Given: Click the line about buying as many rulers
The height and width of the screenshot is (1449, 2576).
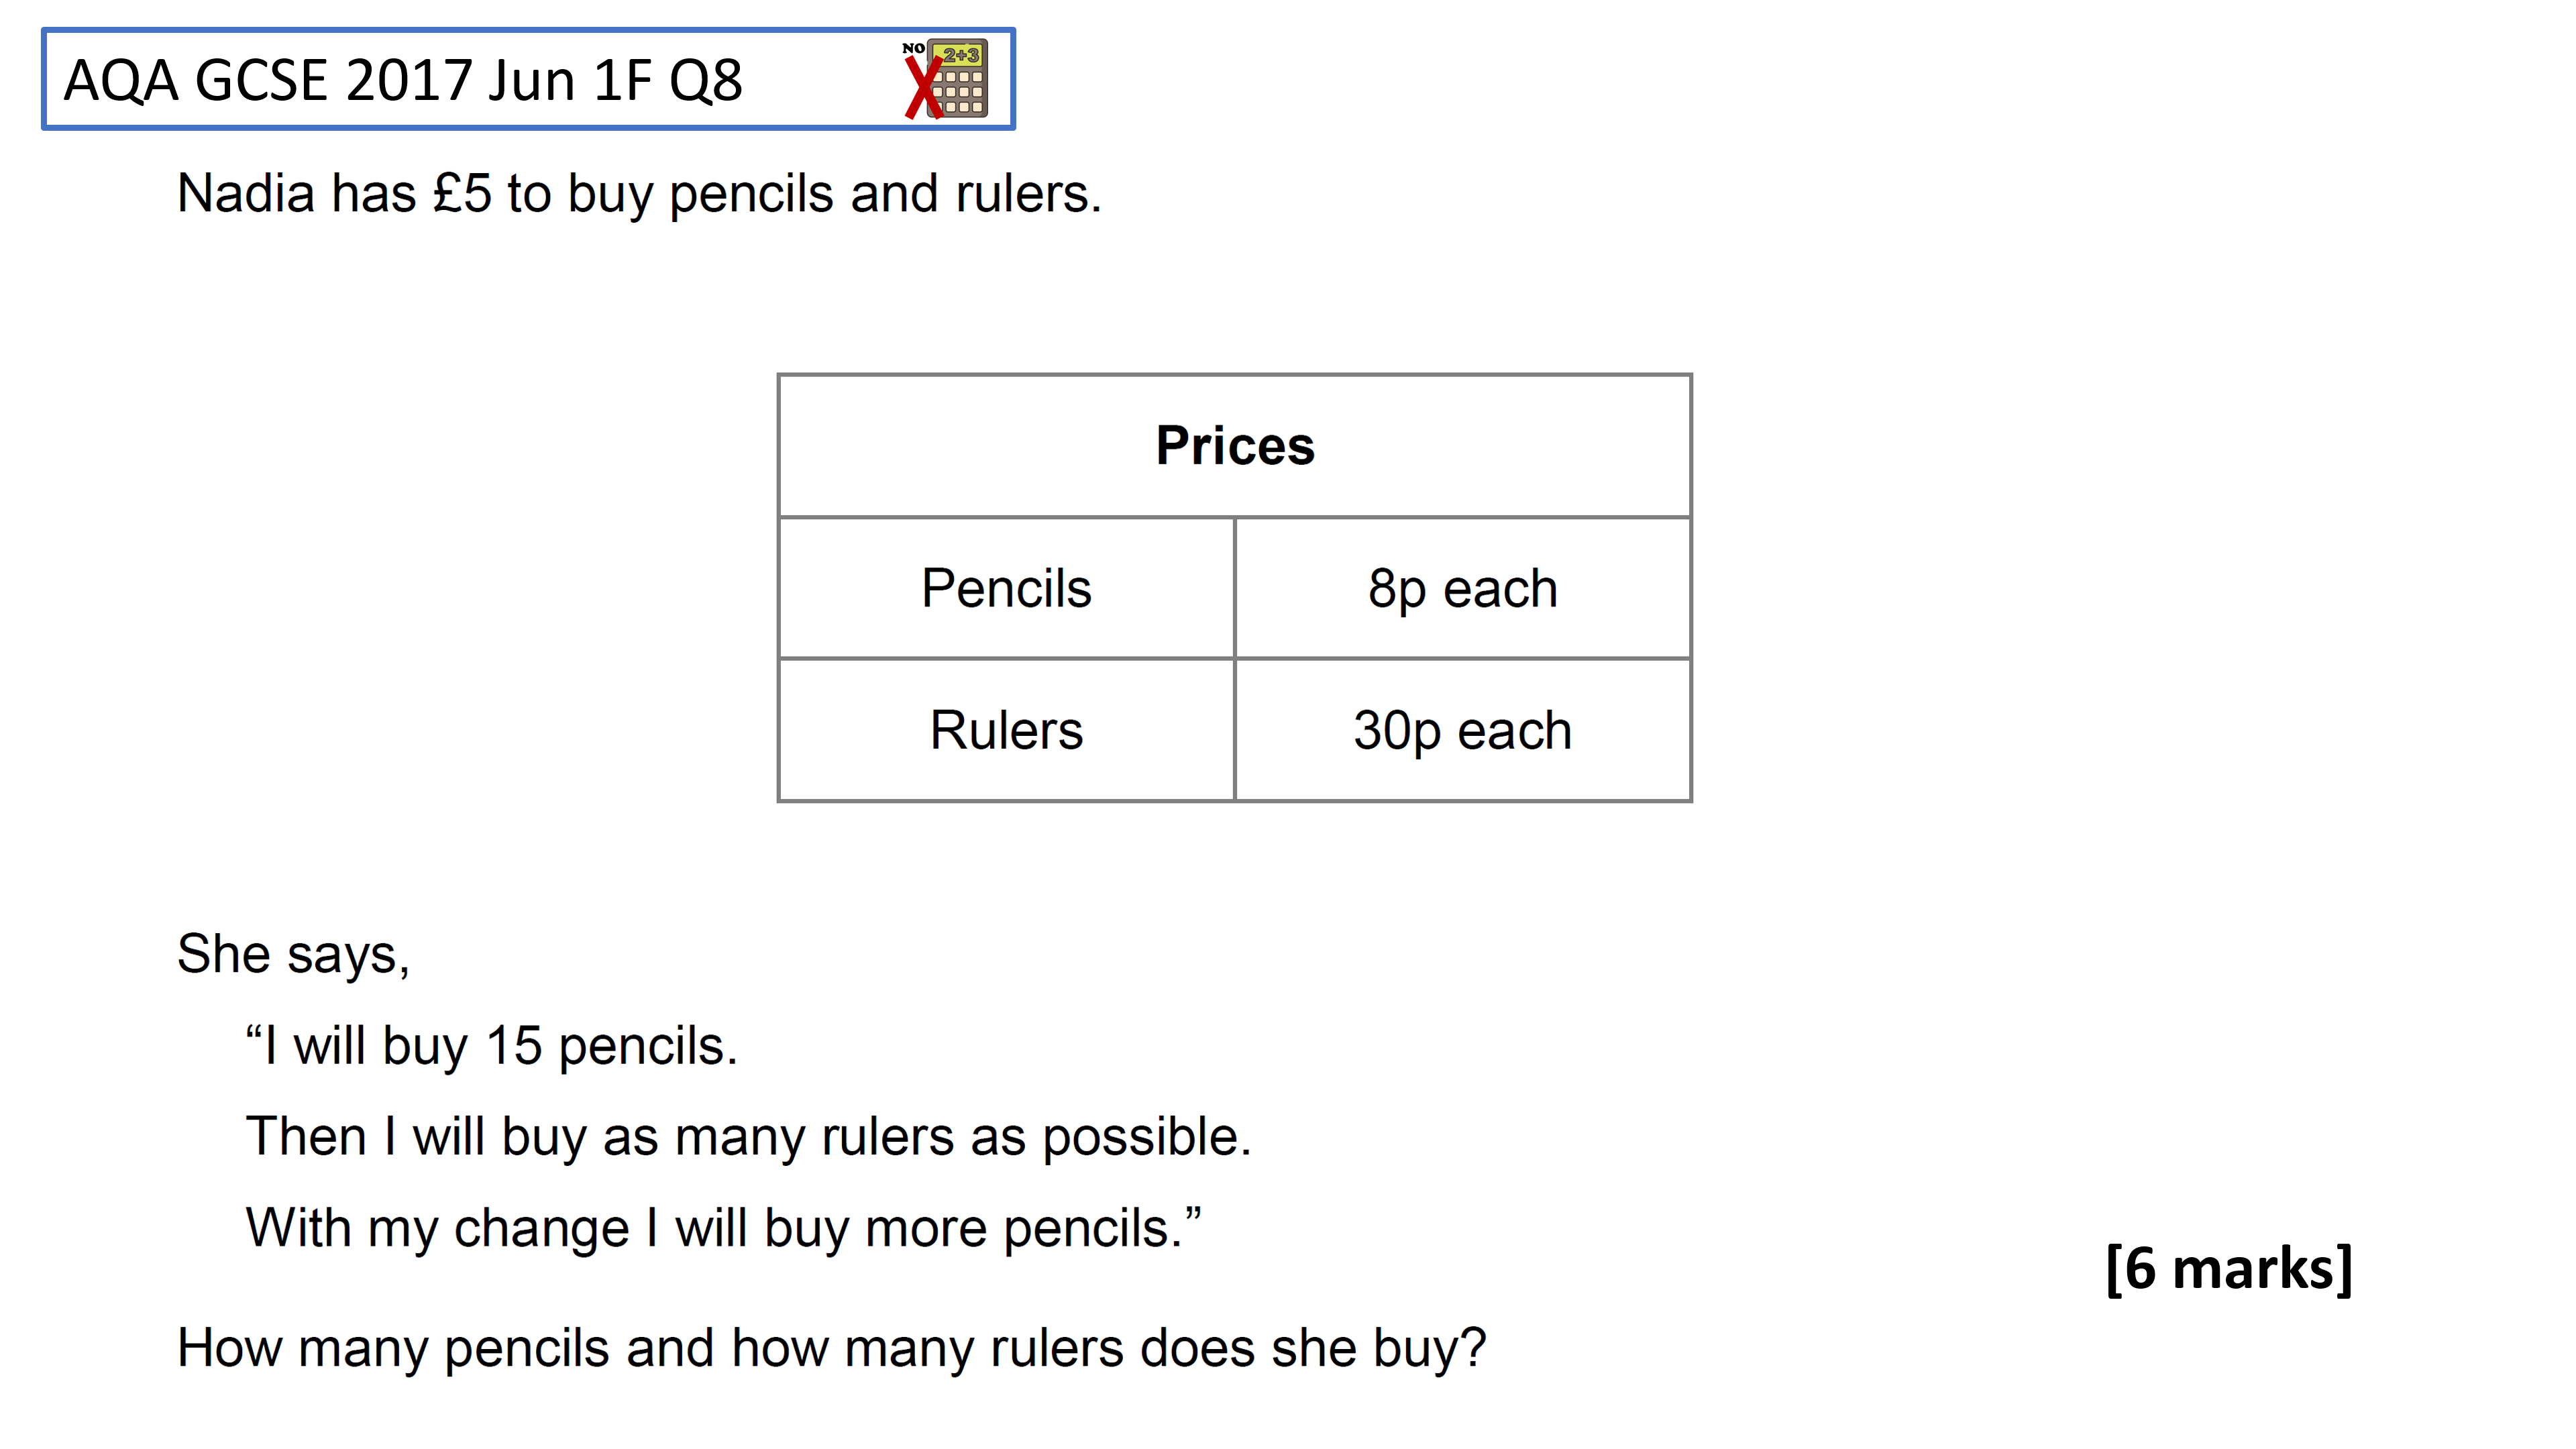Looking at the screenshot, I should pos(749,1137).
